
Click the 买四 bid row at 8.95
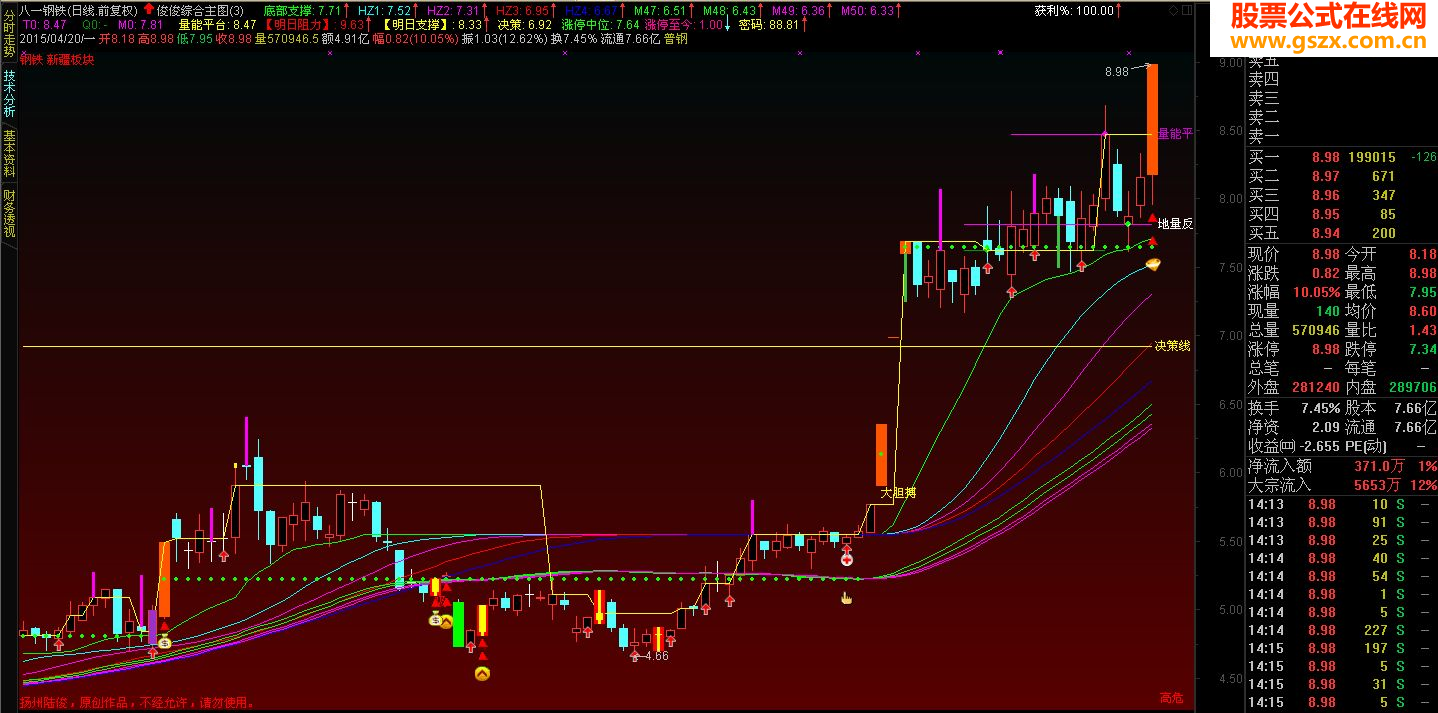point(1342,214)
